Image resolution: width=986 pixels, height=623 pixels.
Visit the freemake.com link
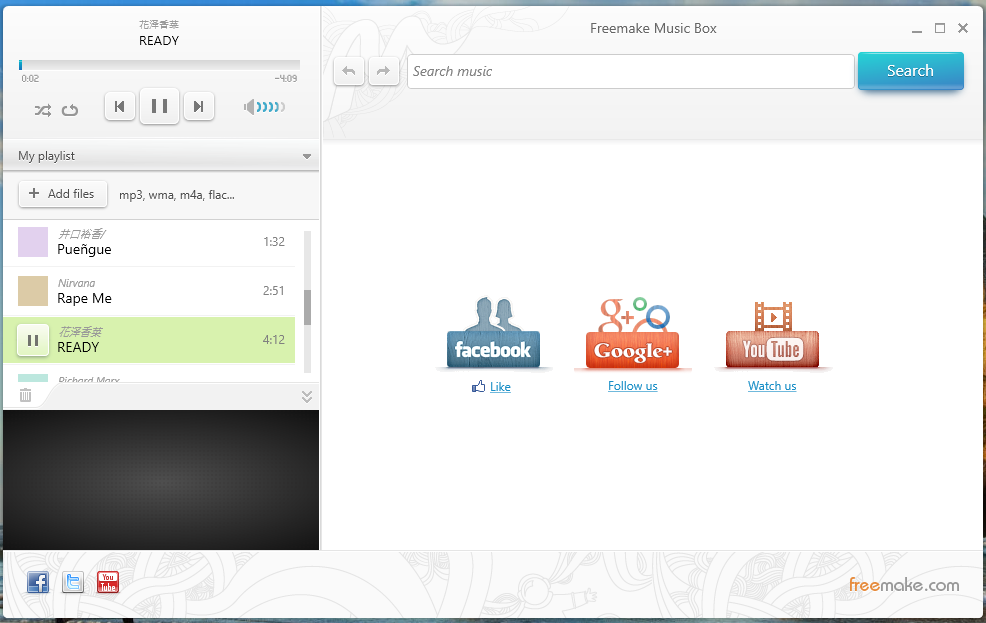pyautogui.click(x=904, y=585)
